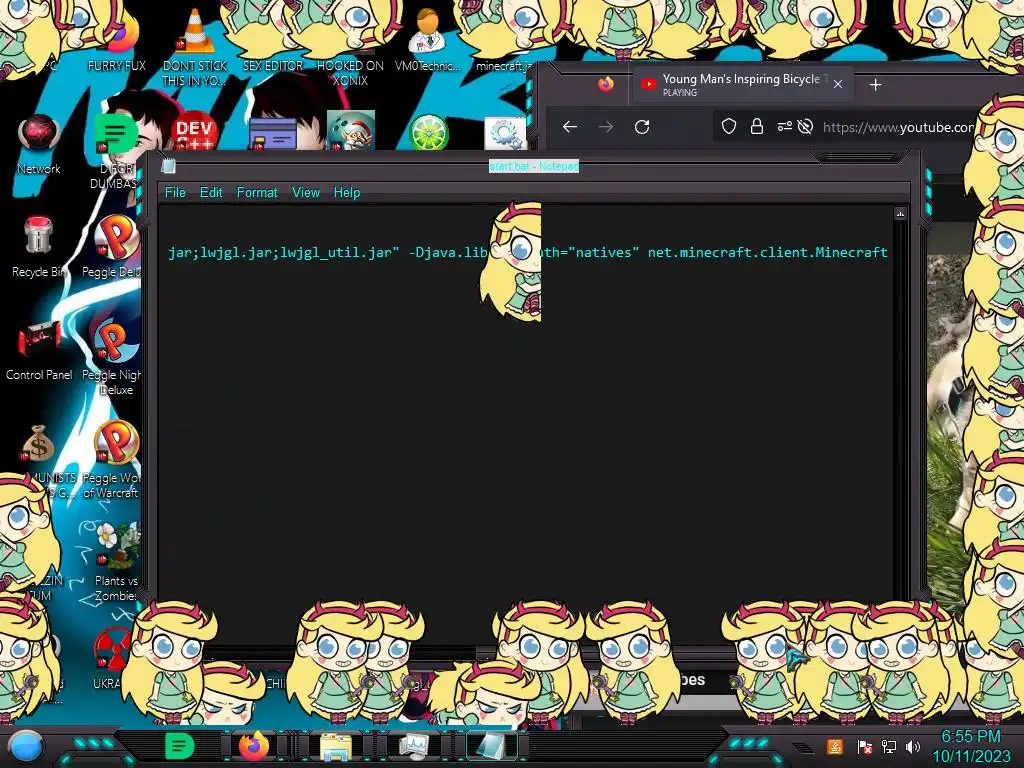Launch the DEV C++ desktop shortcut
Viewport: 1024px width, 768px height.
[x=194, y=133]
